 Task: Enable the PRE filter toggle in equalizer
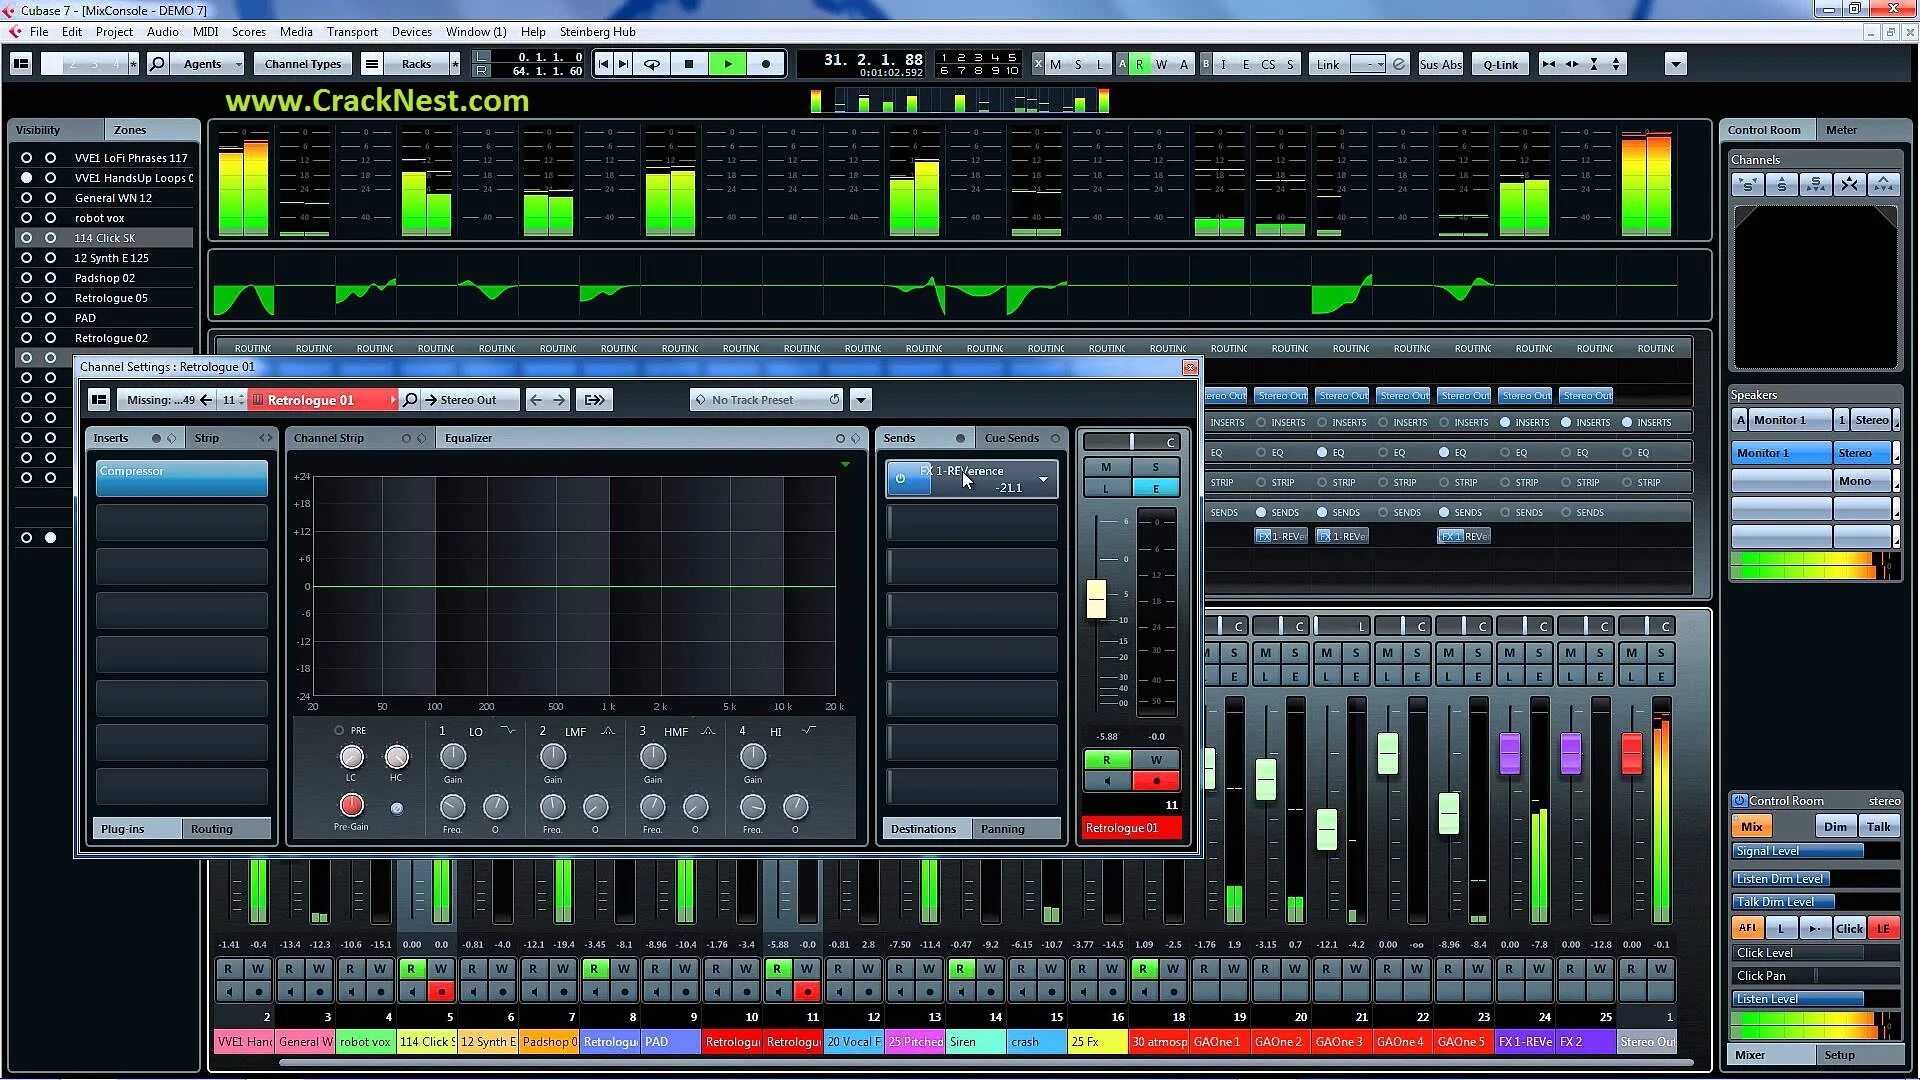(x=339, y=731)
